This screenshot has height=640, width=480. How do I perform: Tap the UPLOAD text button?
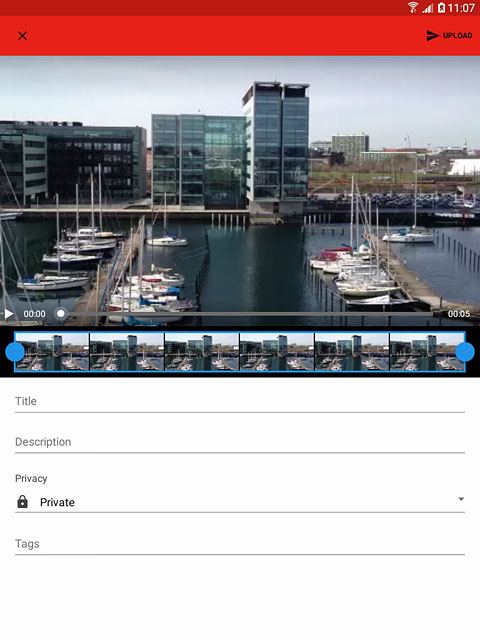click(458, 36)
